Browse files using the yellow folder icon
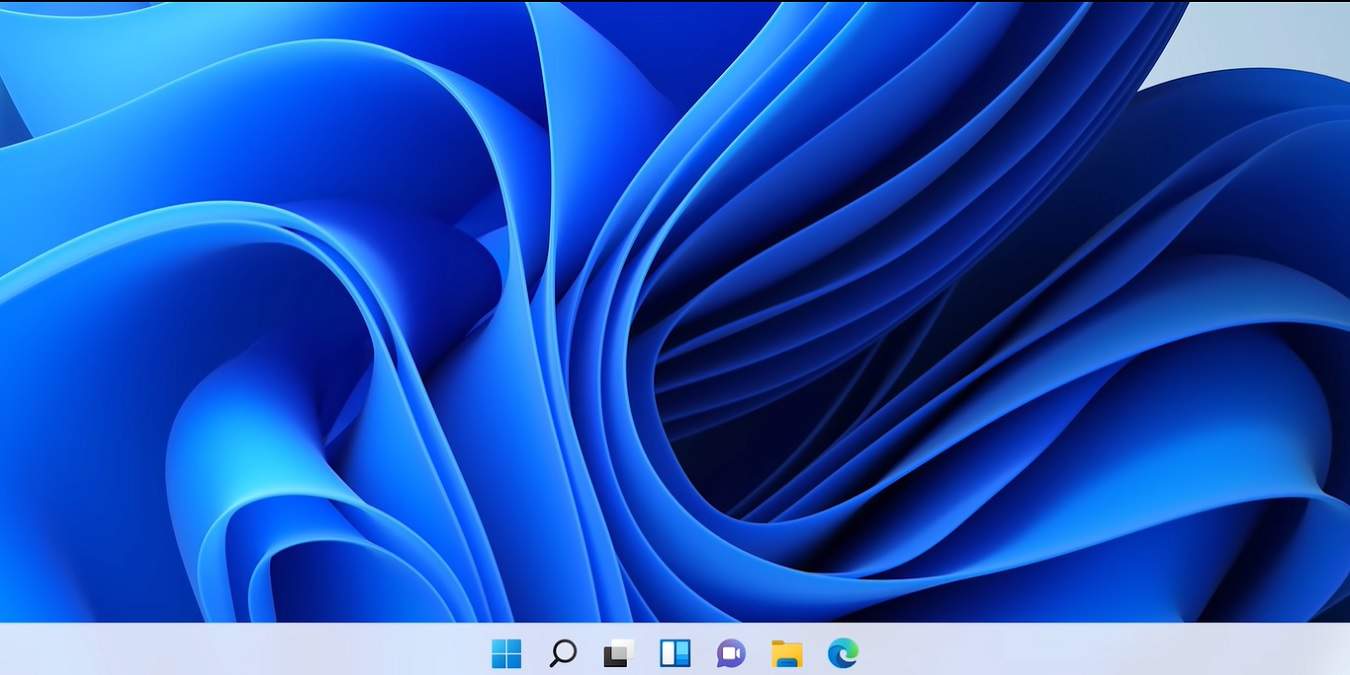The width and height of the screenshot is (1350, 675). coord(787,653)
